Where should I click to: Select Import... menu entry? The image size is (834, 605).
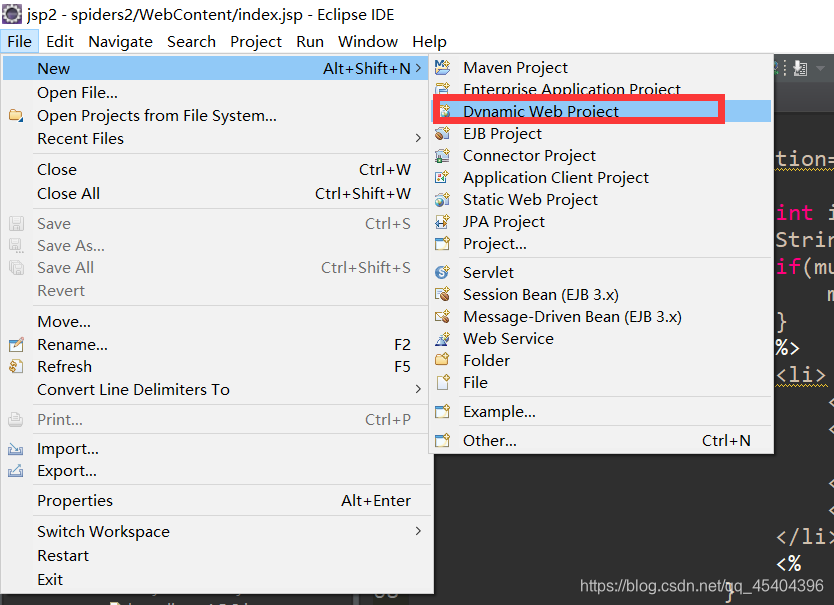click(x=217, y=449)
